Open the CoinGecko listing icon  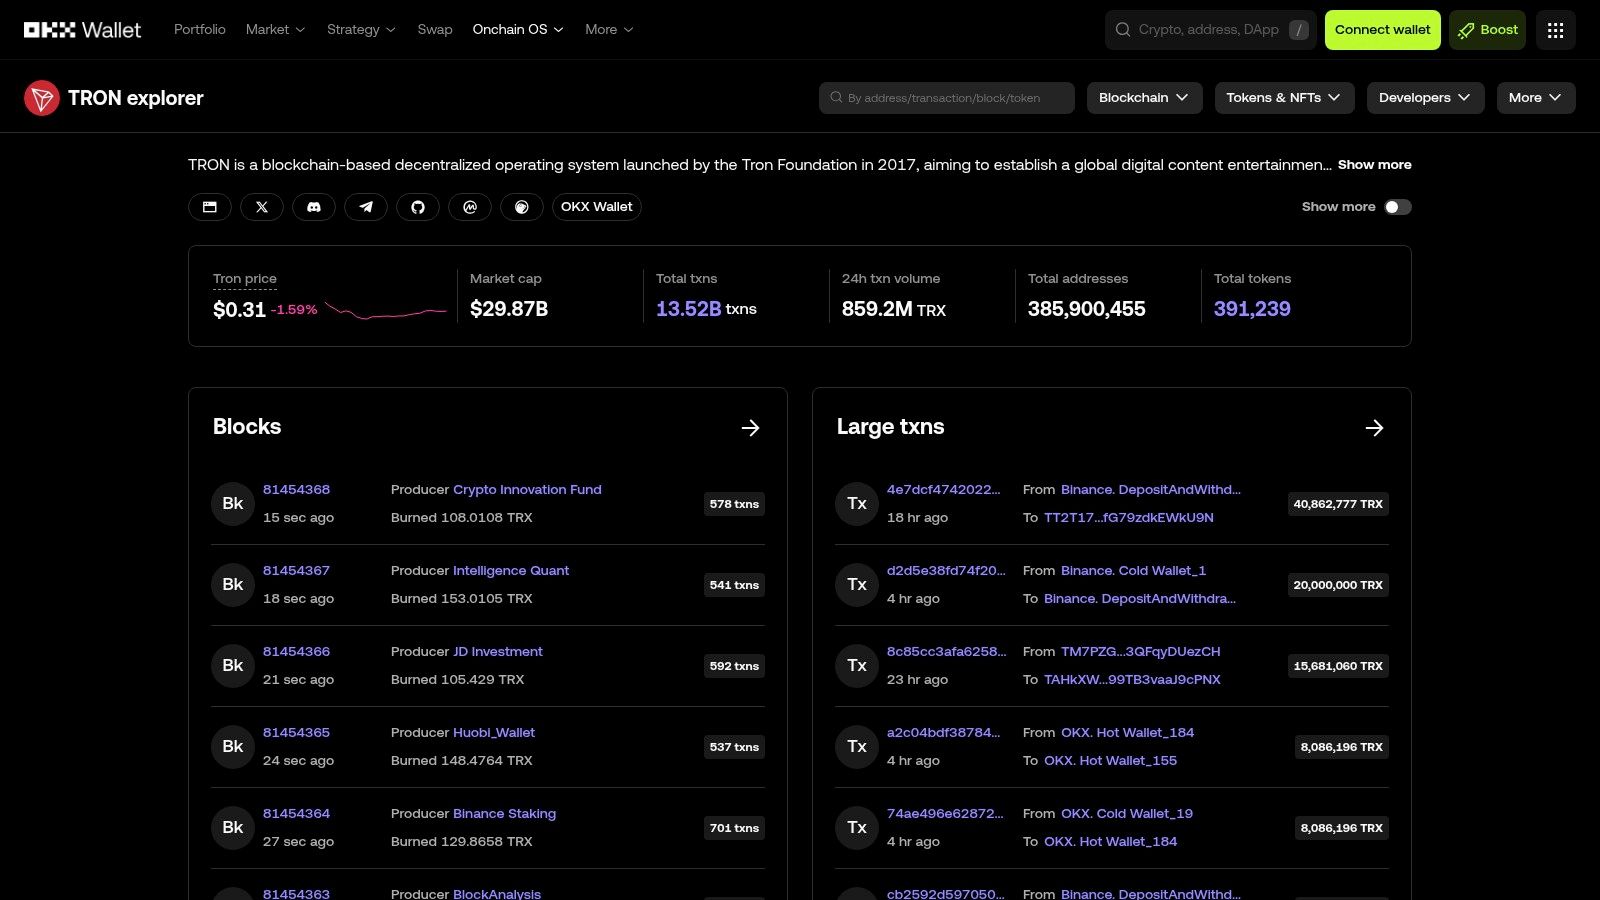(522, 207)
